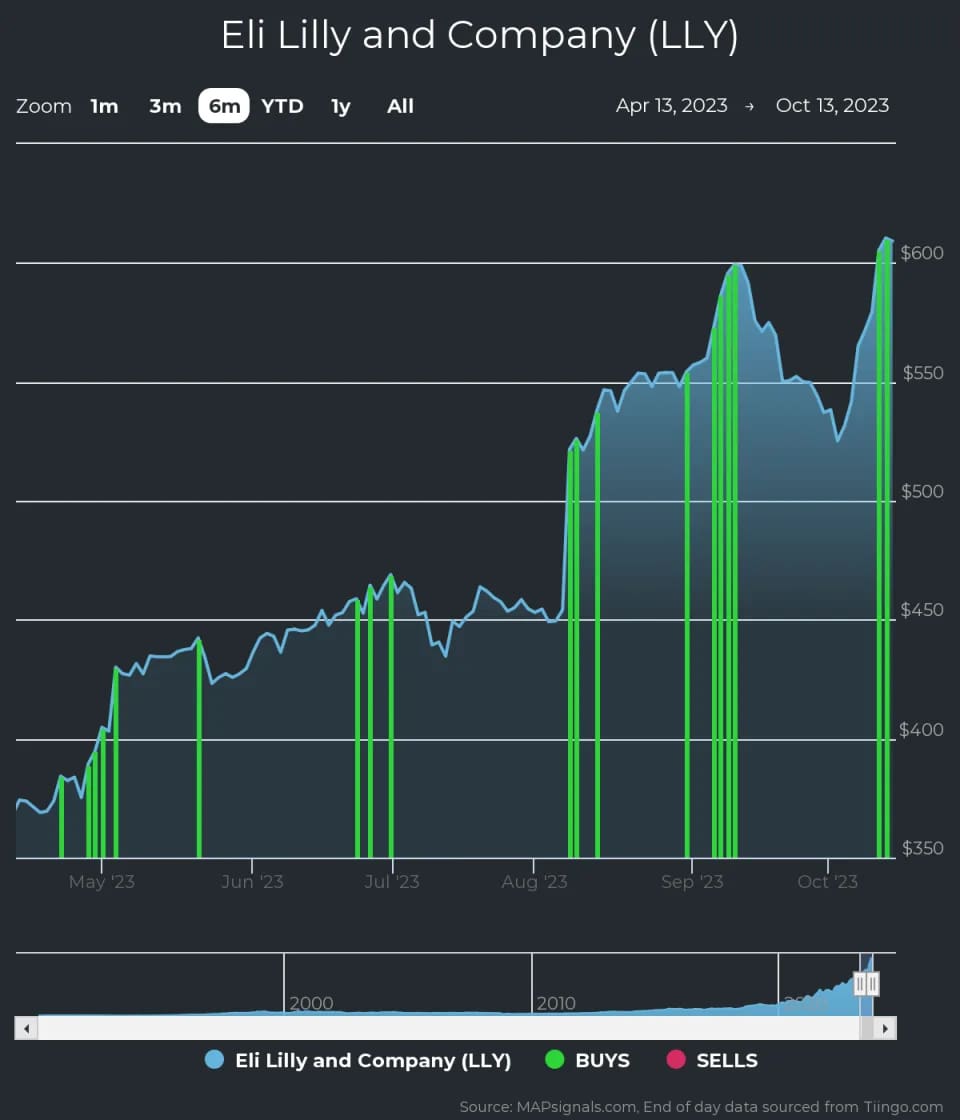Viewport: 960px width, 1120px height.
Task: Grab the right navigator range handle
Action: (872, 984)
